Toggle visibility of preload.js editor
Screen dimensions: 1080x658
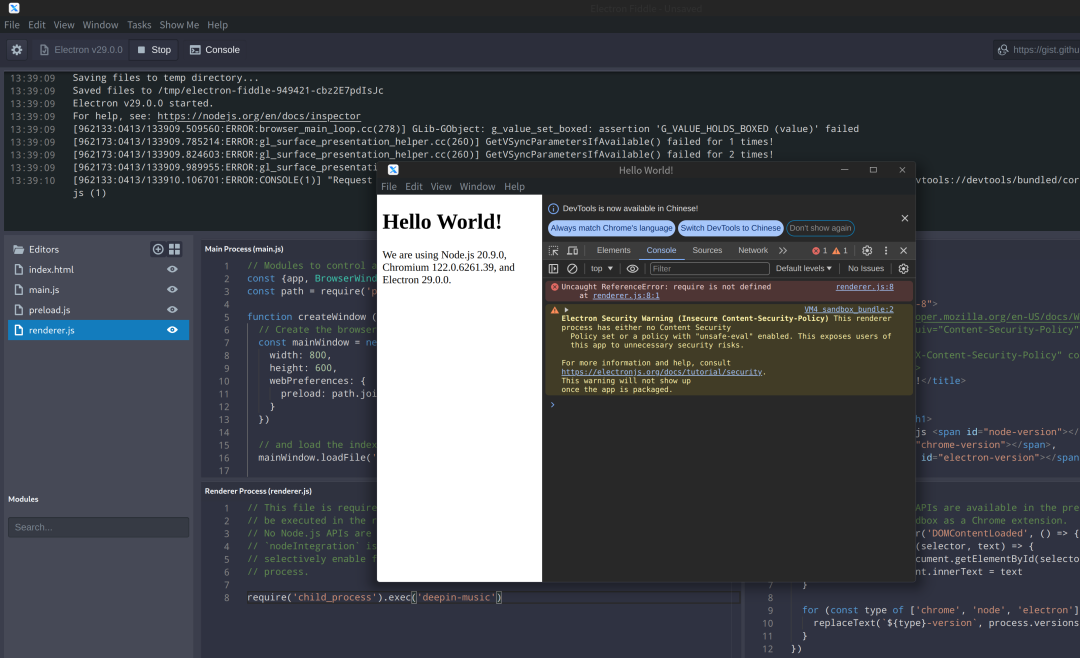pyautogui.click(x=172, y=310)
